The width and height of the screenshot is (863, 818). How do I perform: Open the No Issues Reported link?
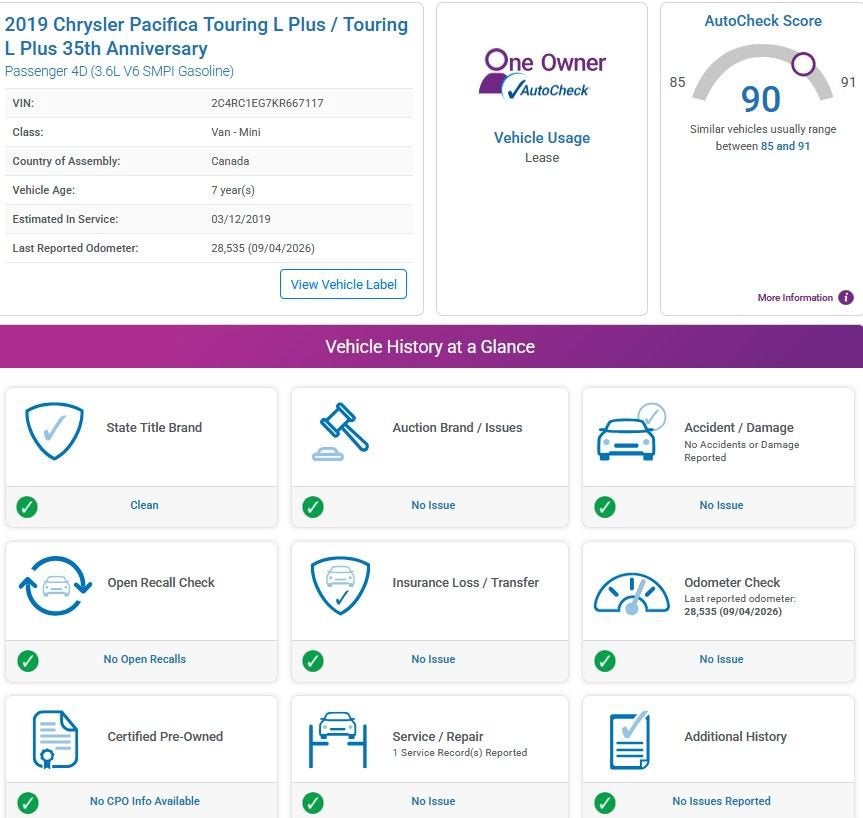tap(721, 801)
